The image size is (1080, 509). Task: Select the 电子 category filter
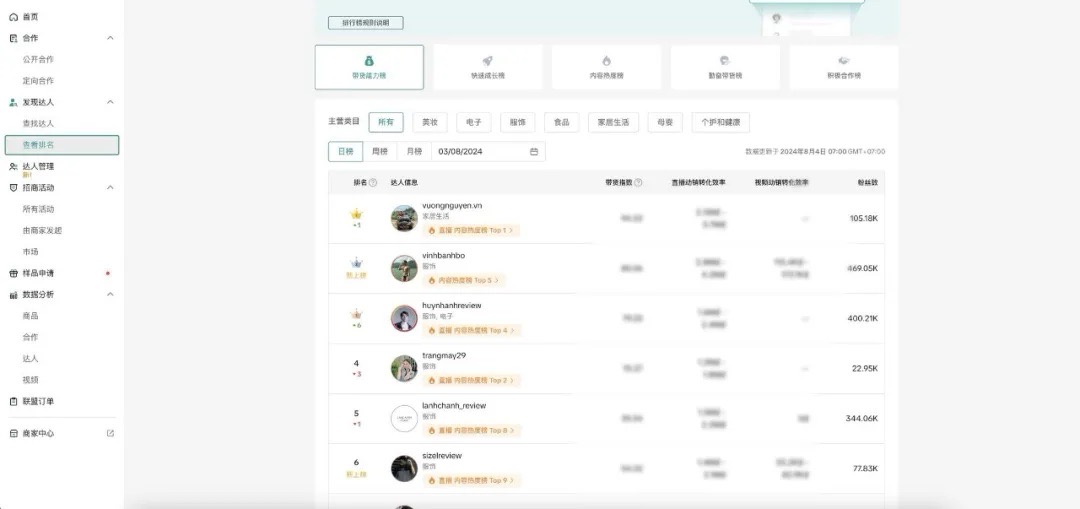474,123
